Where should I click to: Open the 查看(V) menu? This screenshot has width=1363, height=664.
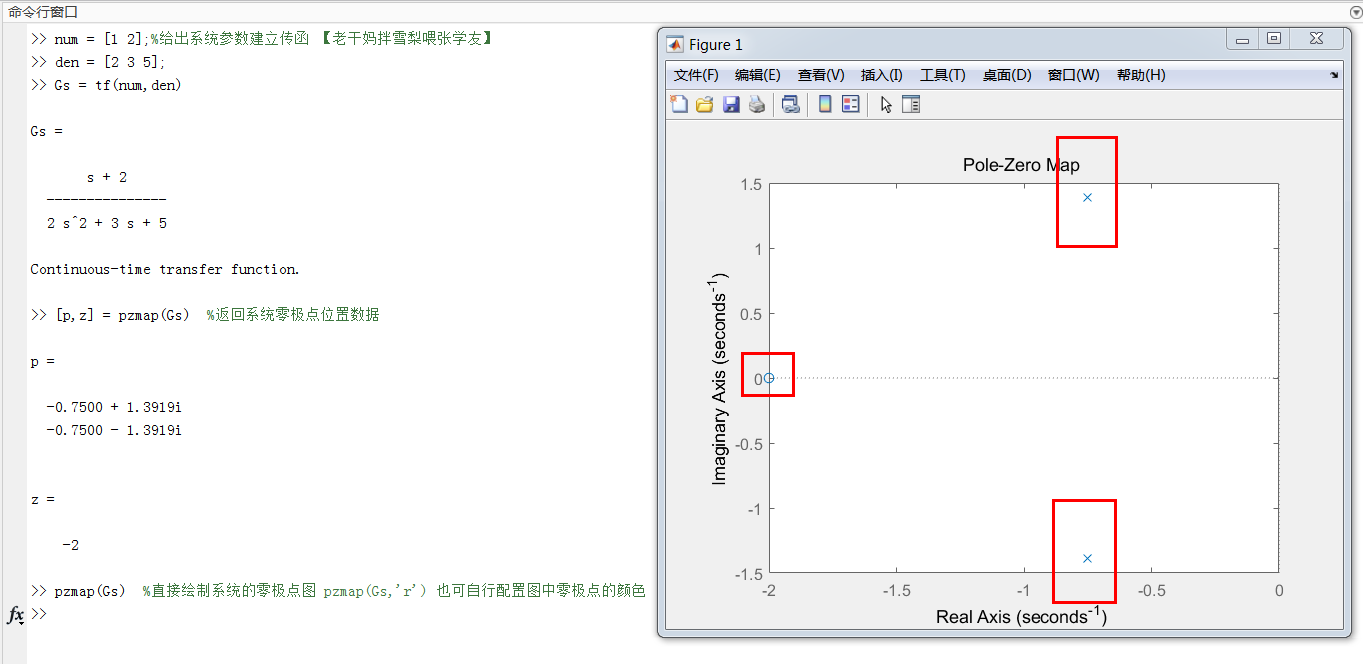821,75
